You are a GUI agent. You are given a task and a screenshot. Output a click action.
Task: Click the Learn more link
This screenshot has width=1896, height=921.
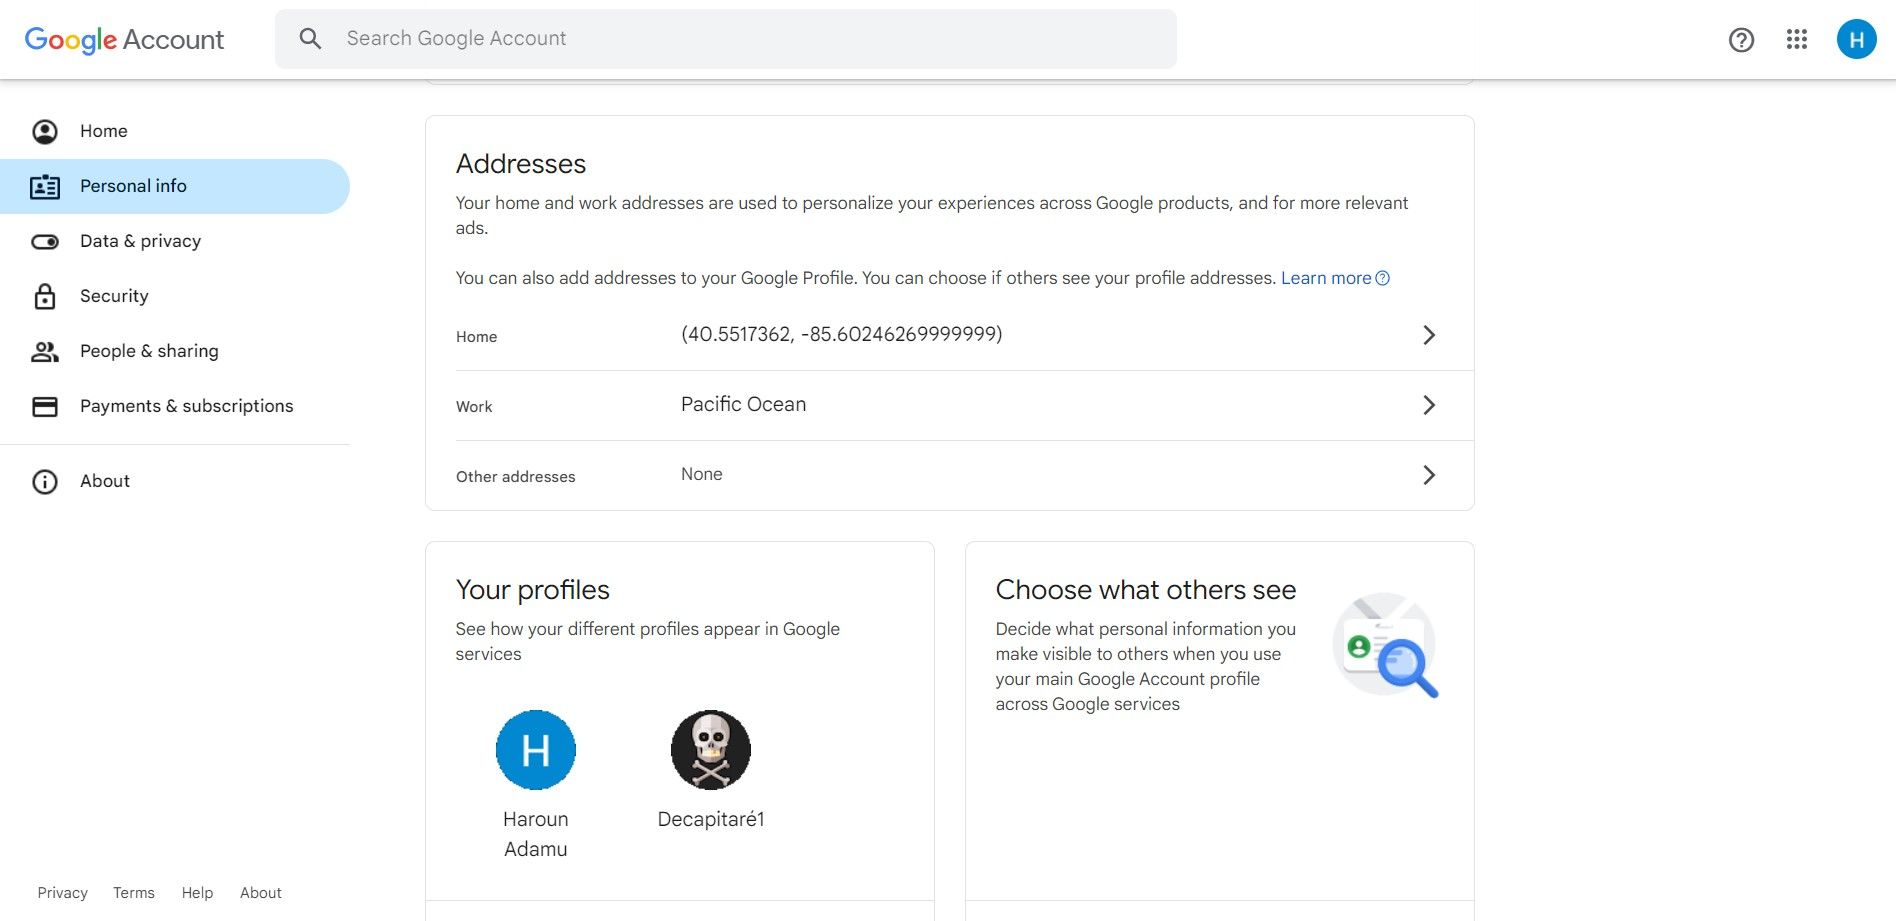1327,278
